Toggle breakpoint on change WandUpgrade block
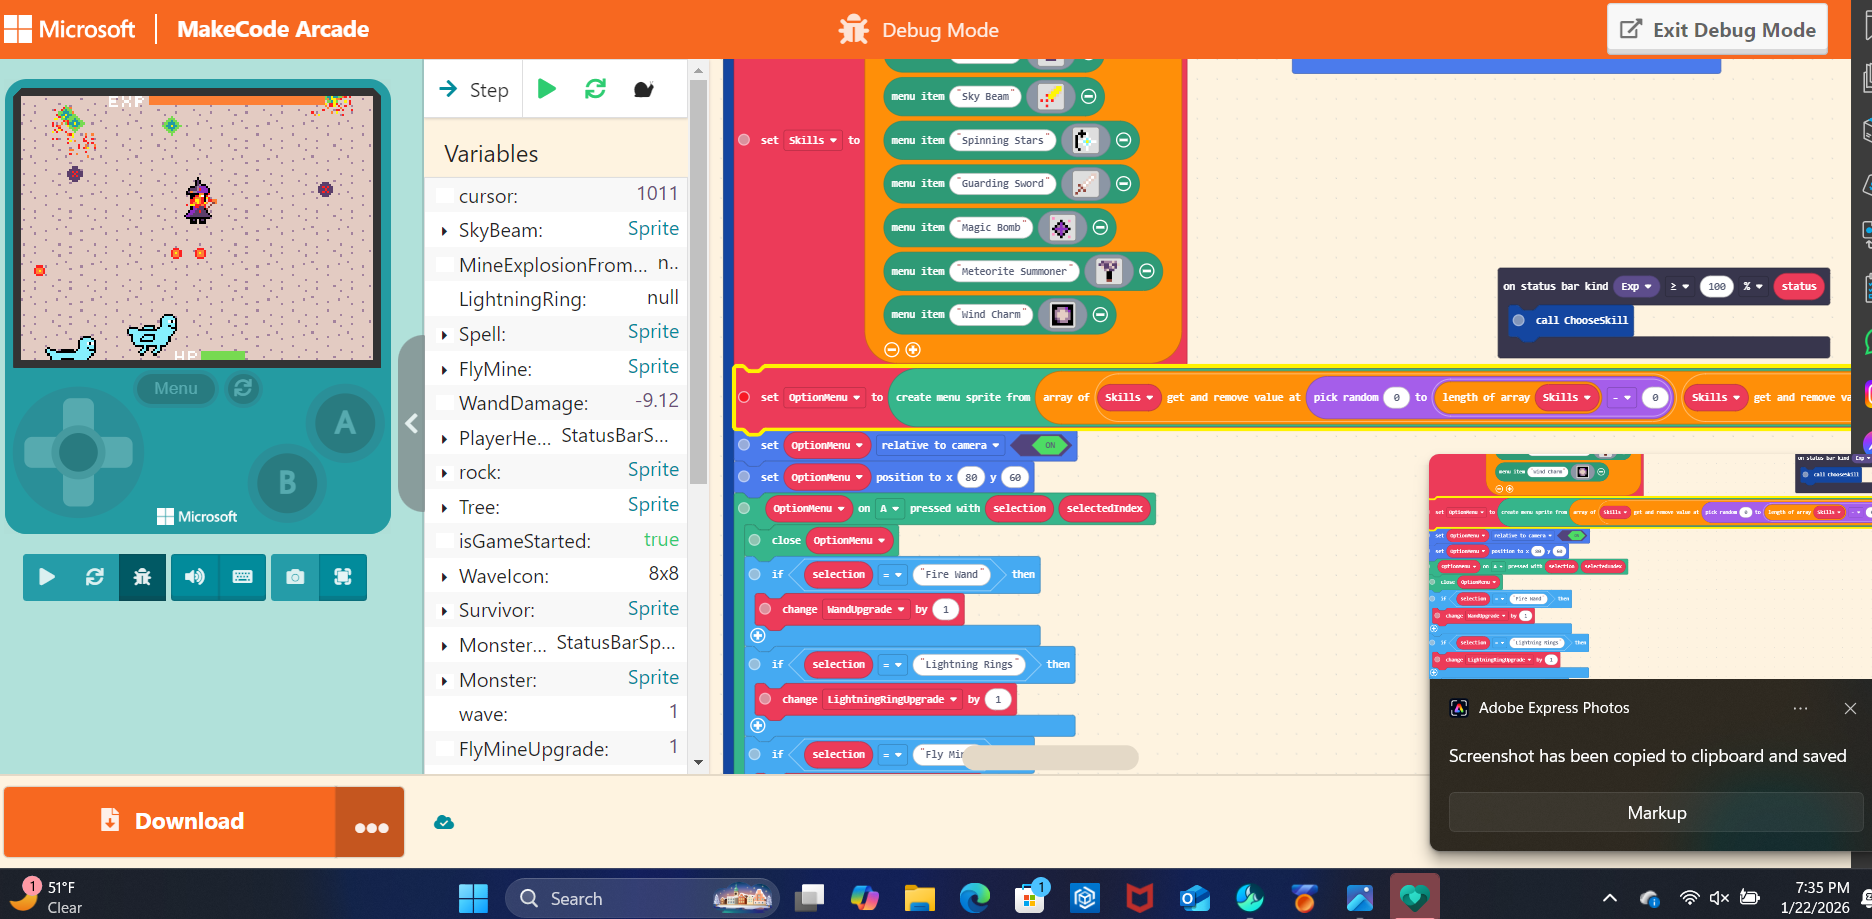Screen dimensions: 1872x919 pyautogui.click(x=765, y=609)
